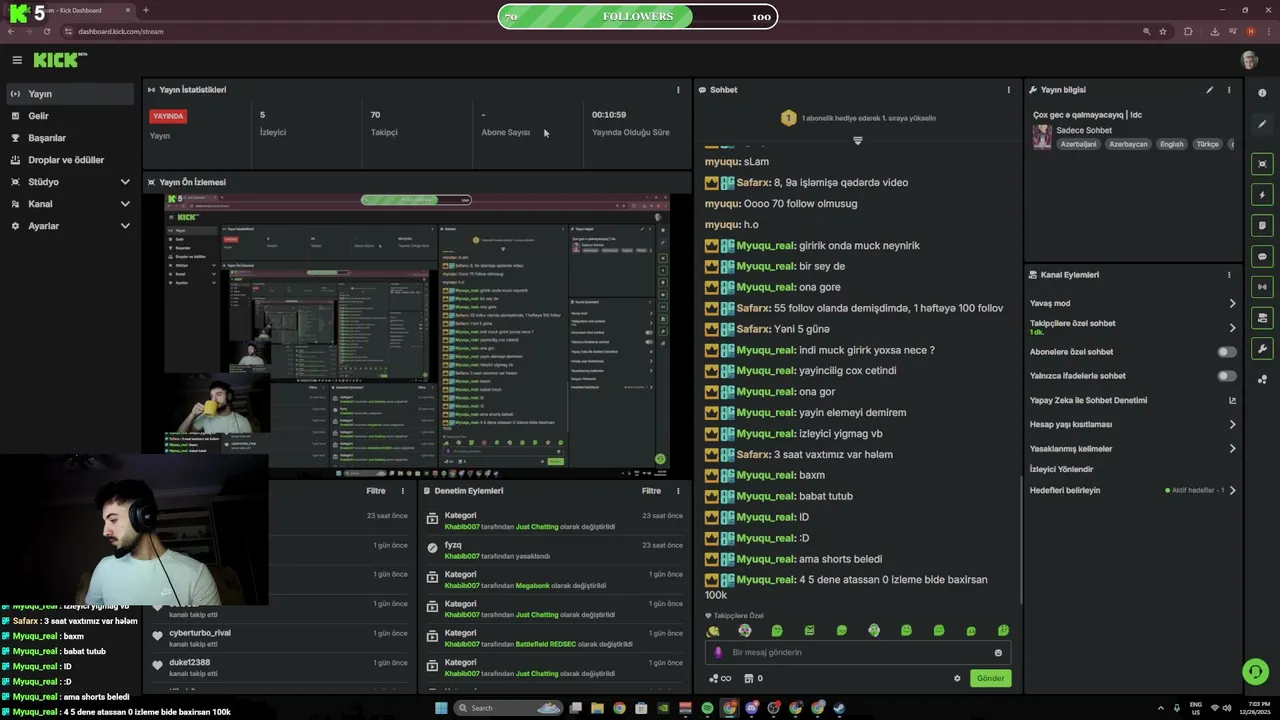Toggle the channel actions widget in right rail
Image resolution: width=1280 pixels, height=720 pixels.
[1262, 318]
